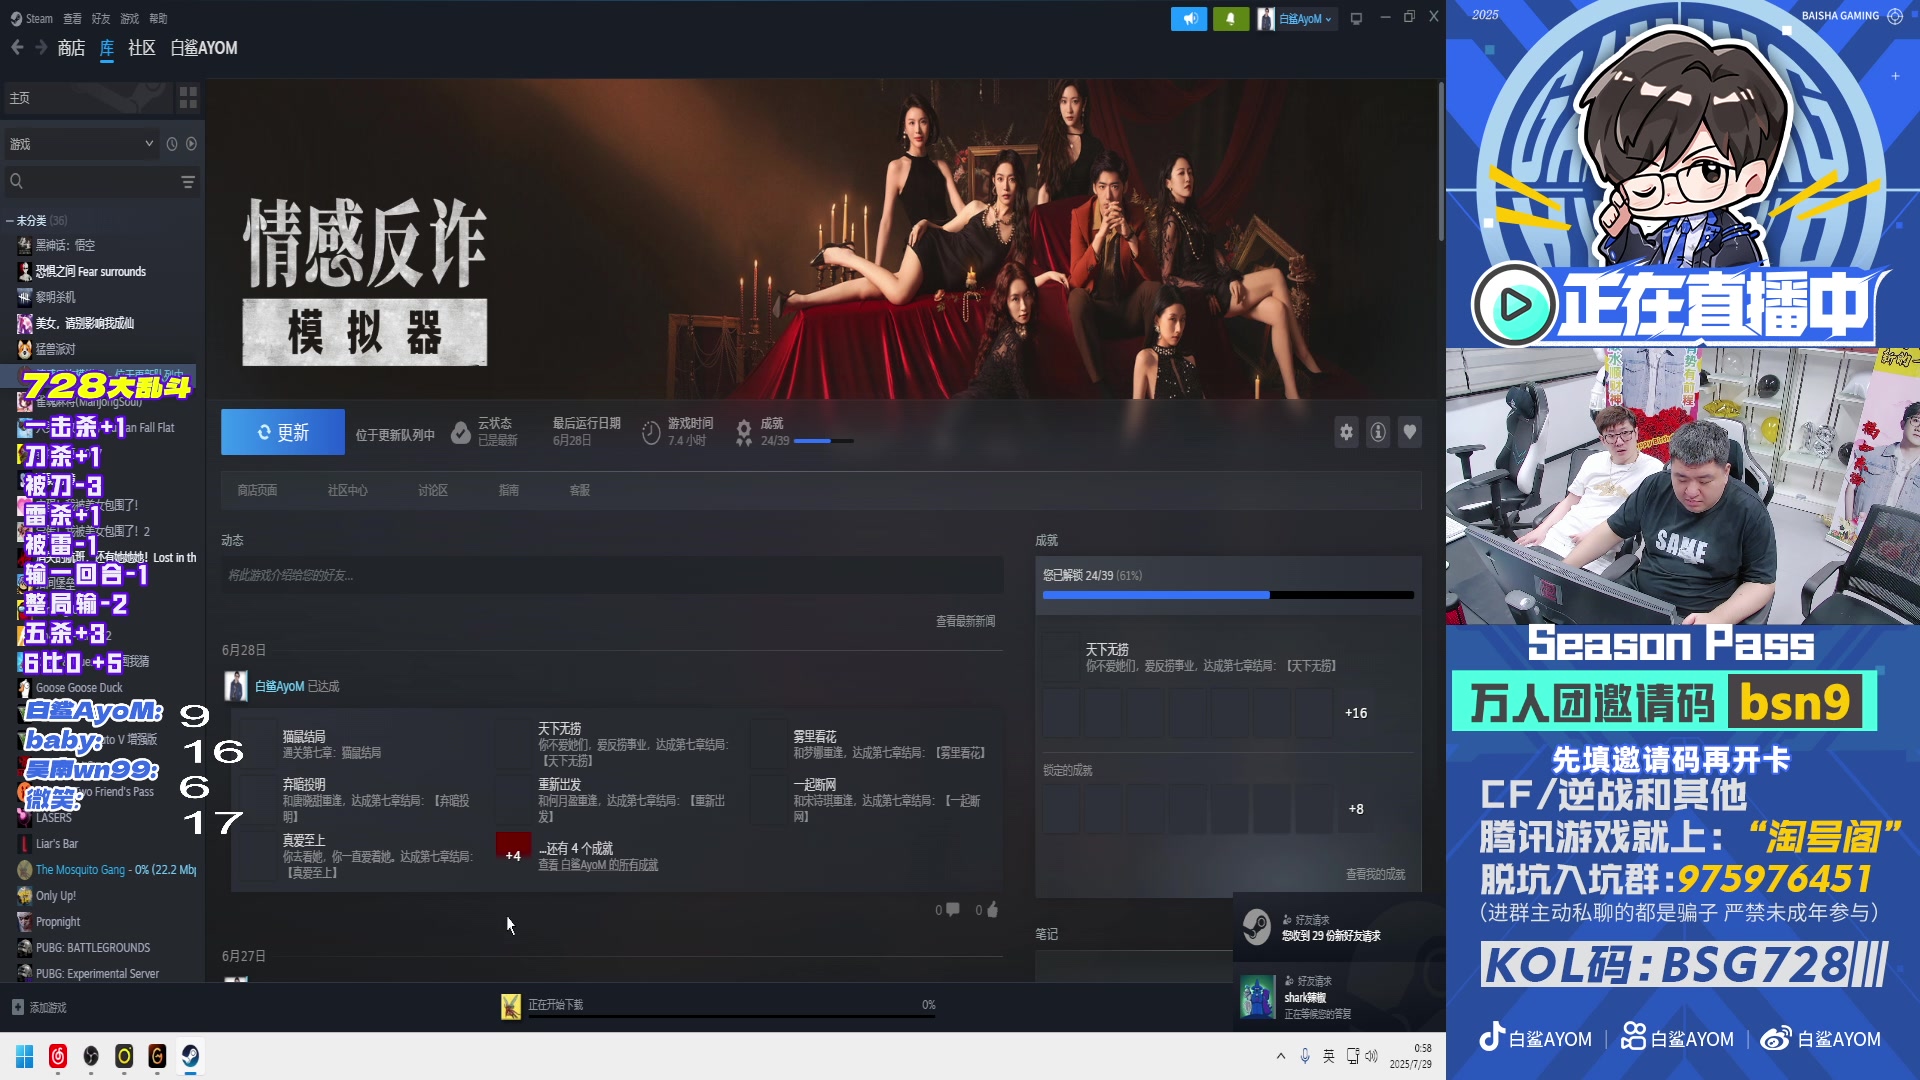Screen dimensions: 1920x1080
Task: Click the small achievements progress bar near 24/39
Action: [x=823, y=441]
